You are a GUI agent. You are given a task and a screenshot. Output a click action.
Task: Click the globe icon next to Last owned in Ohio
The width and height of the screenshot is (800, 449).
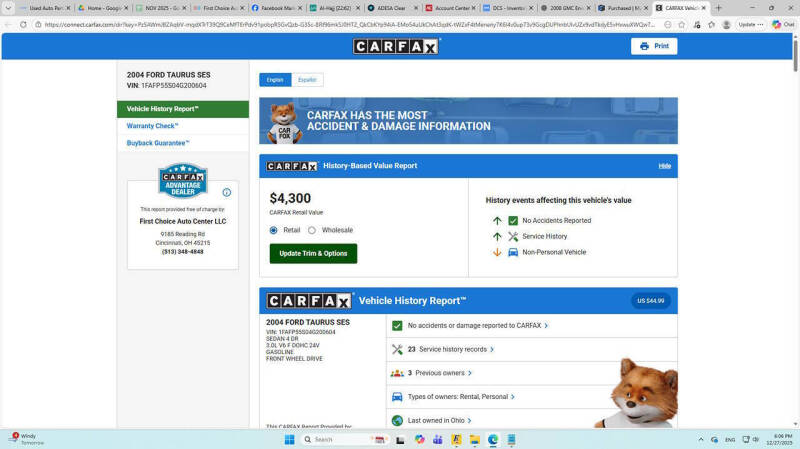click(x=397, y=421)
